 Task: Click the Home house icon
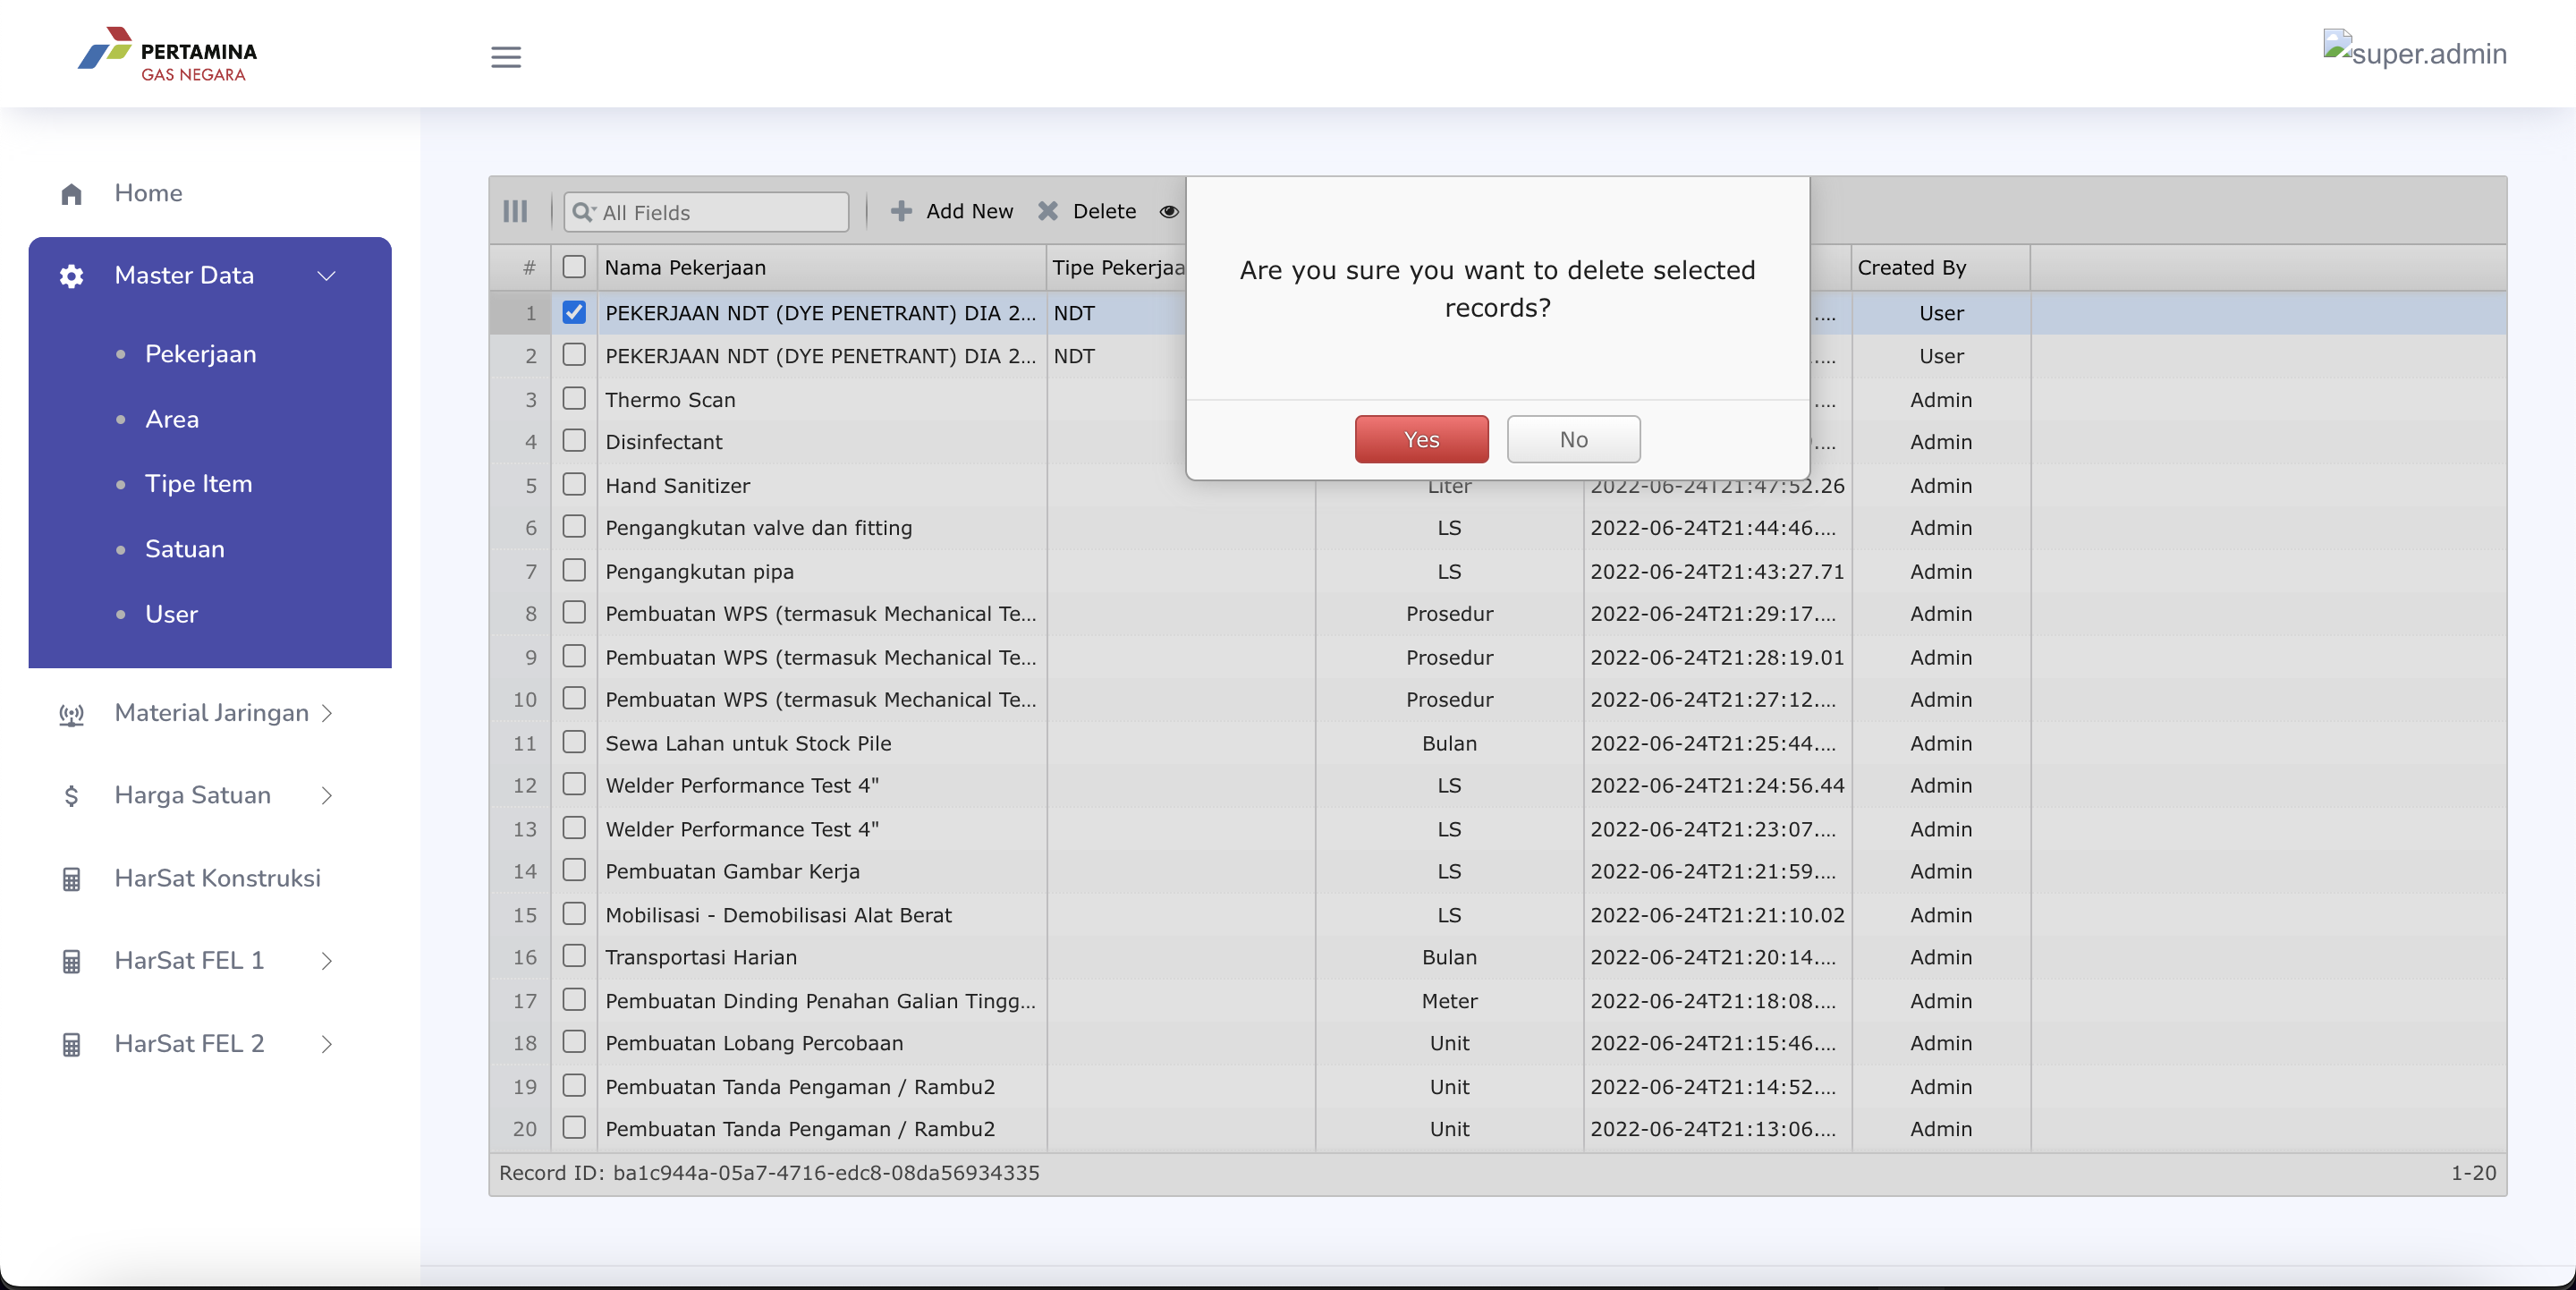coord(71,194)
